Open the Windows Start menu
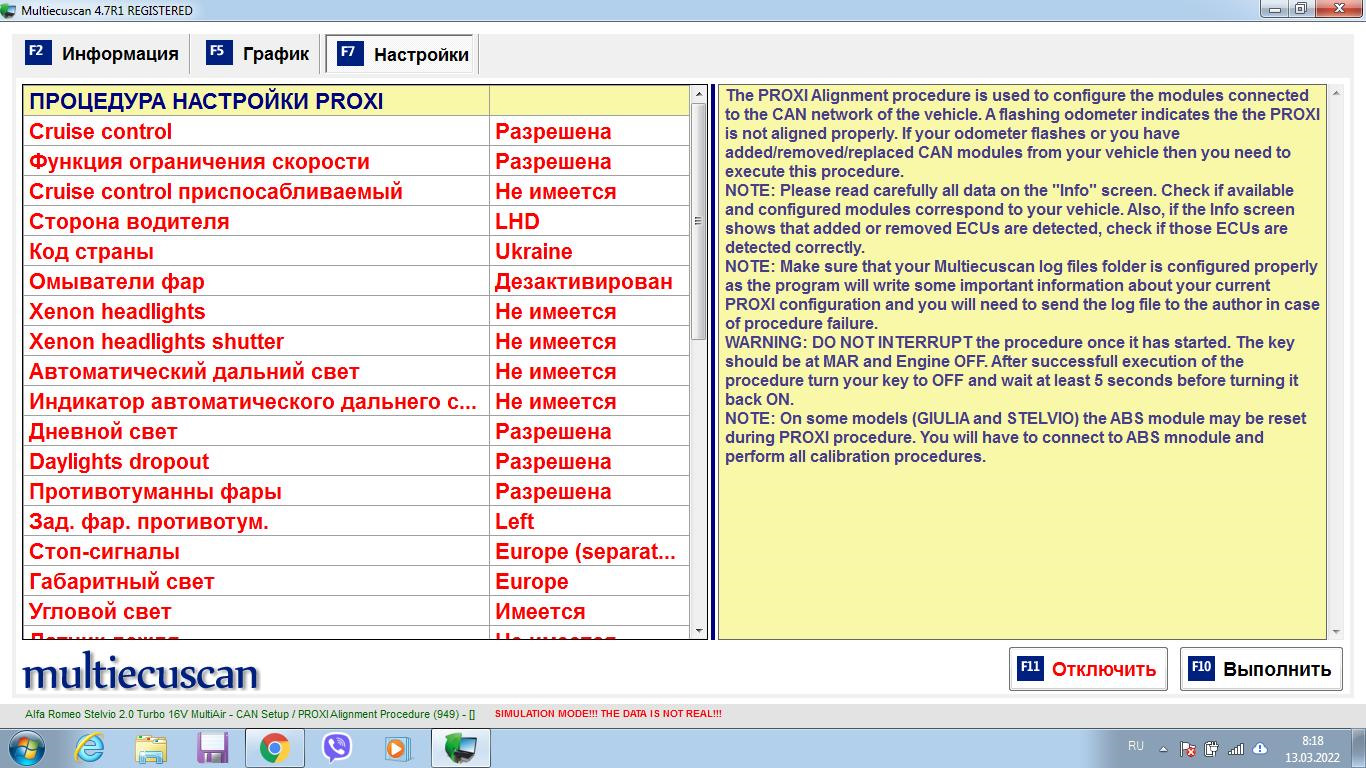Viewport: 1366px width, 768px height. 24,748
